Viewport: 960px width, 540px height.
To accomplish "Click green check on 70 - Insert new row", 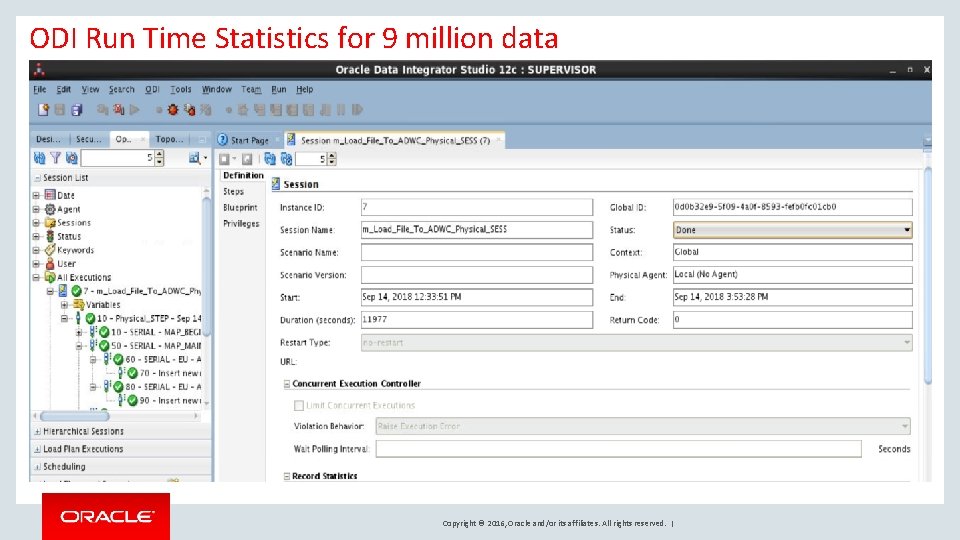I will coord(132,373).
